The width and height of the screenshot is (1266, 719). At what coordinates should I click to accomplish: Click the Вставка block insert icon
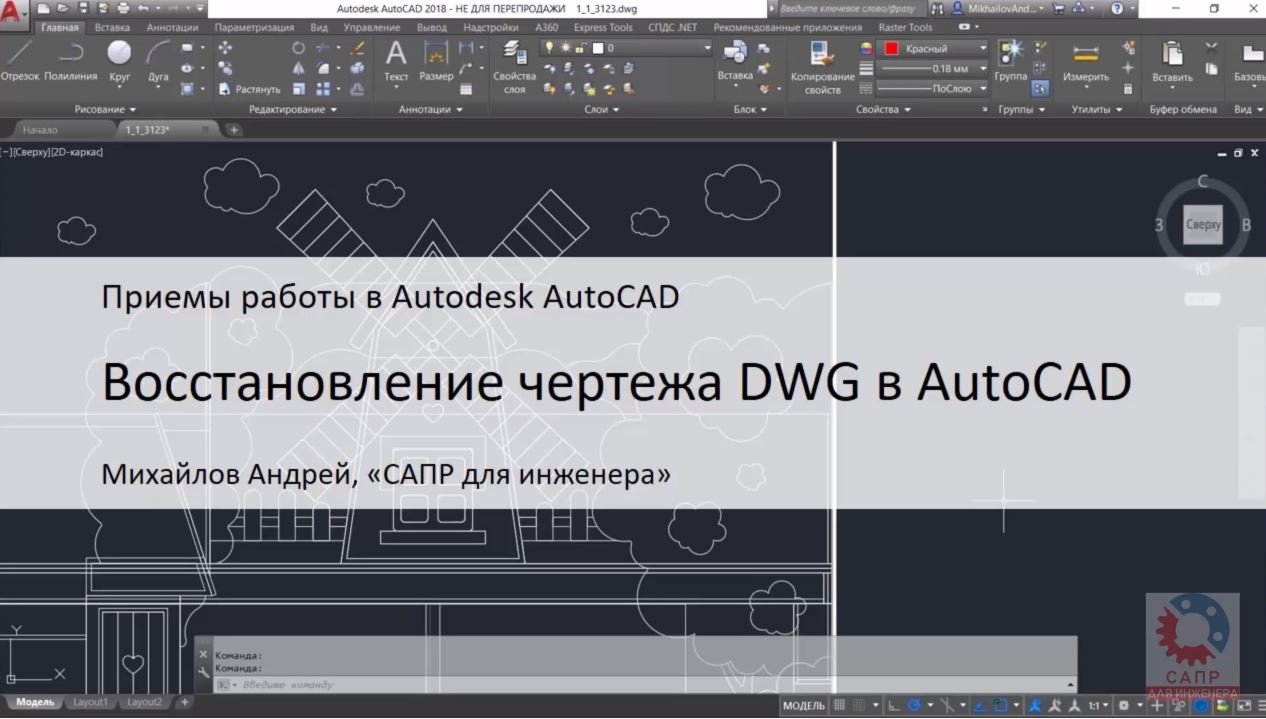coord(735,60)
